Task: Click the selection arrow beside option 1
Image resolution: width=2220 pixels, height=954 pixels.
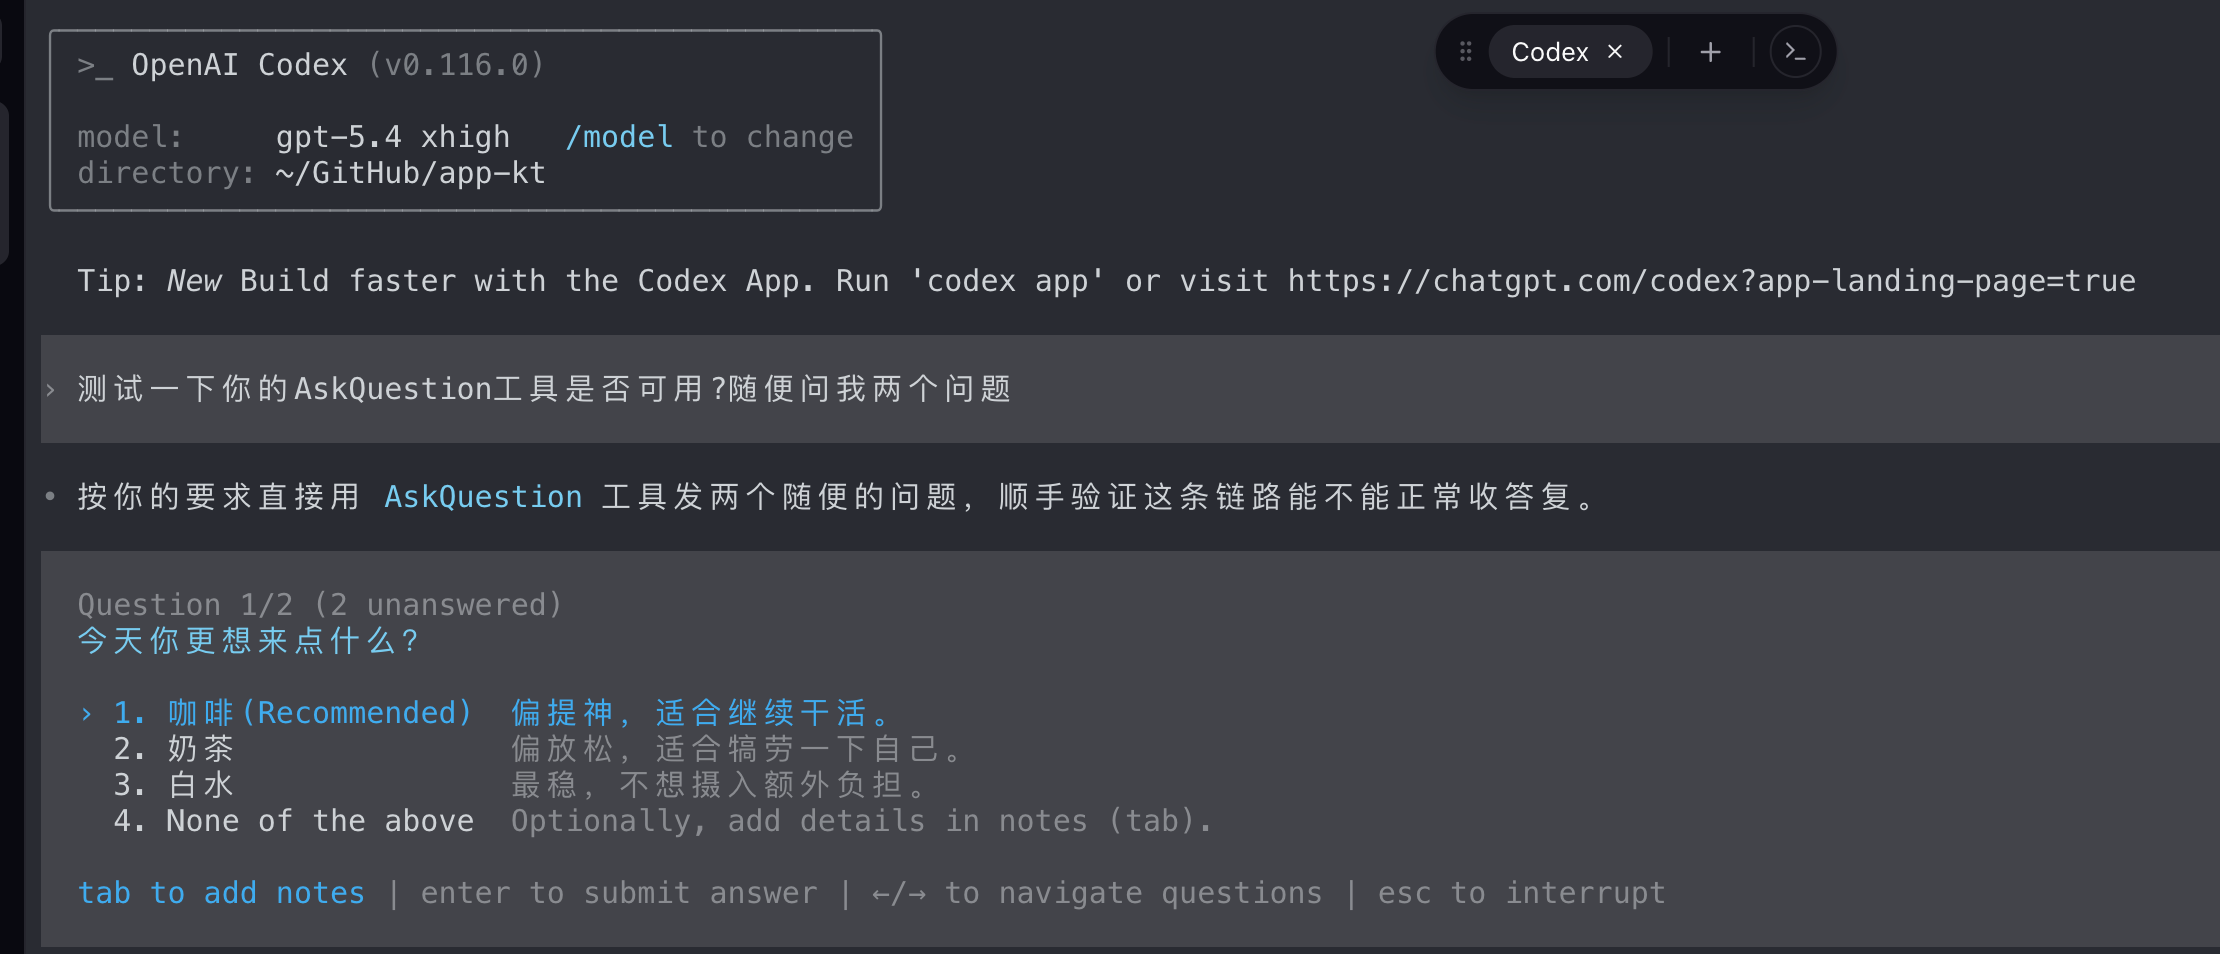Action: tap(87, 714)
